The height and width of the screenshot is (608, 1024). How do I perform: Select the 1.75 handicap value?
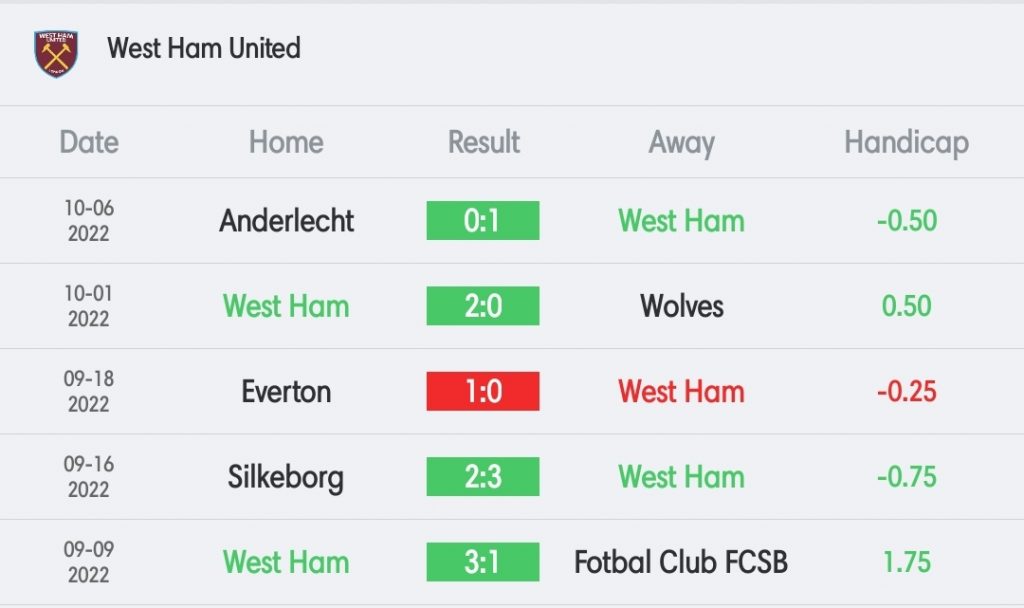[906, 562]
